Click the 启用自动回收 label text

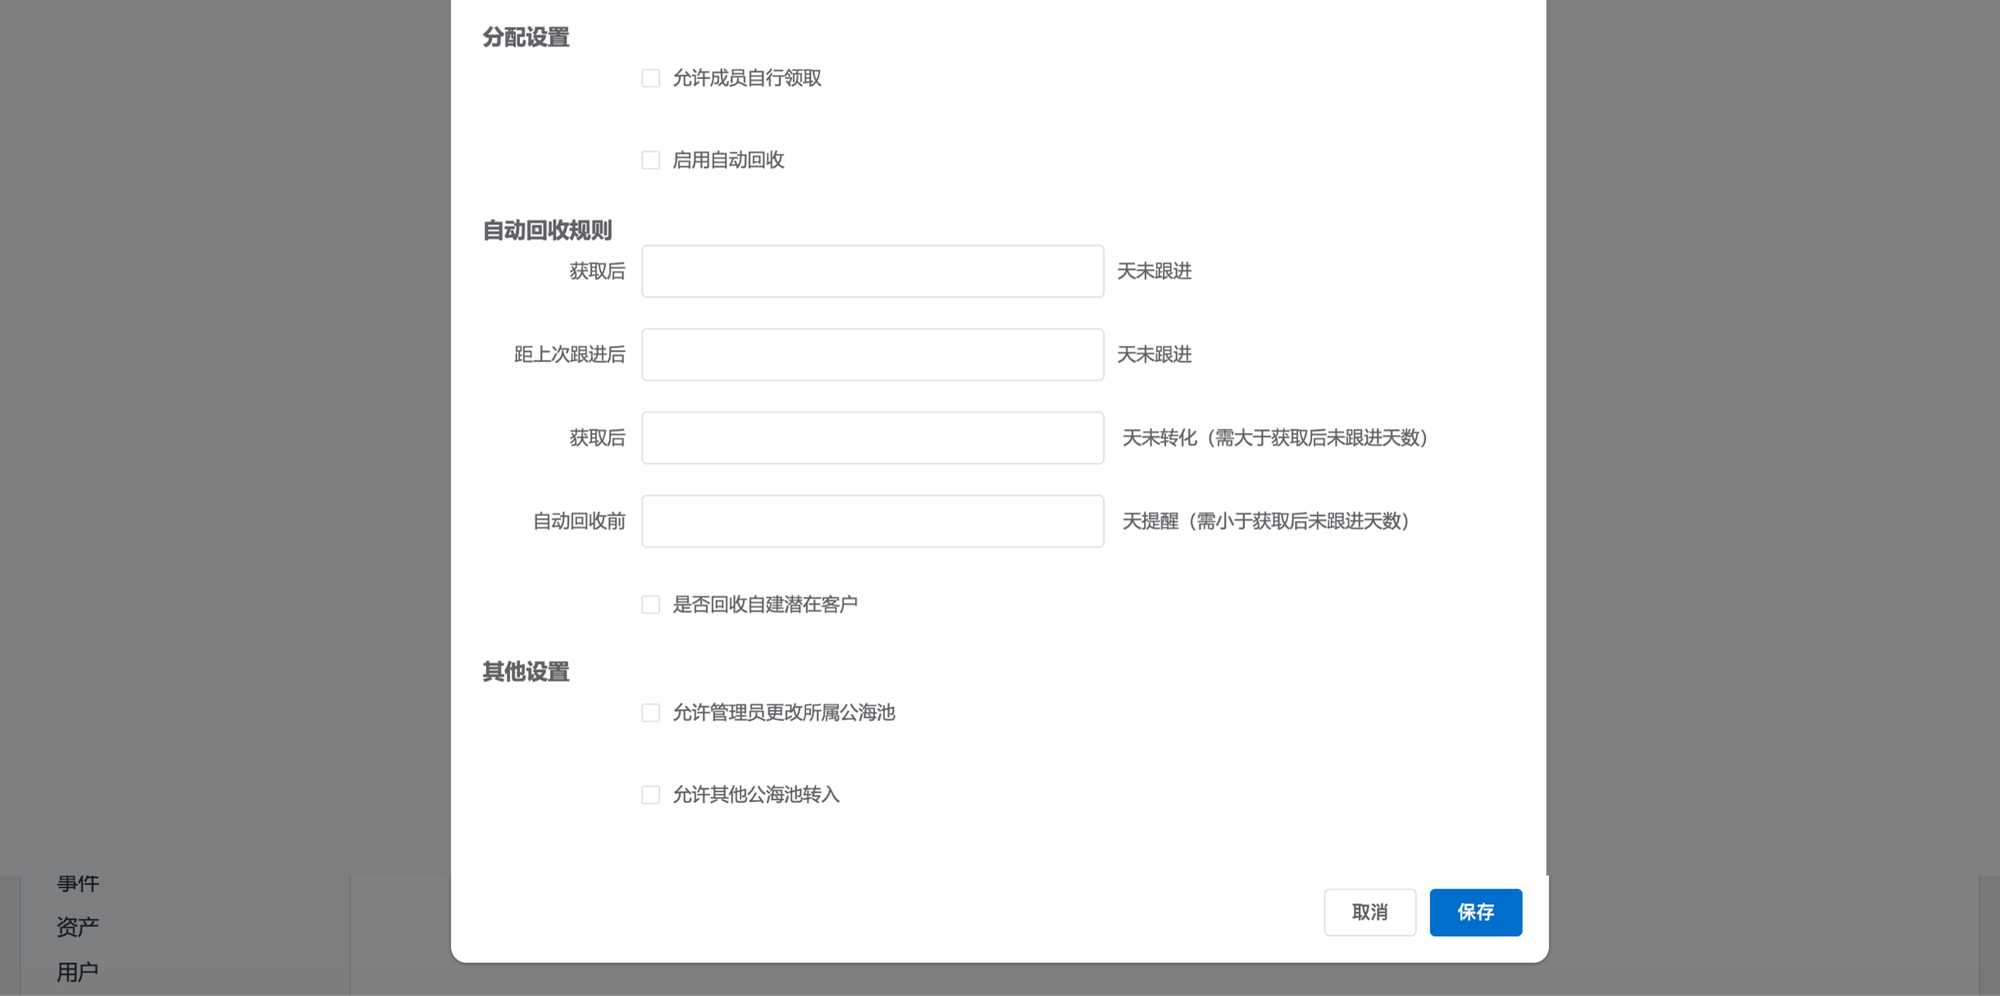coord(728,160)
